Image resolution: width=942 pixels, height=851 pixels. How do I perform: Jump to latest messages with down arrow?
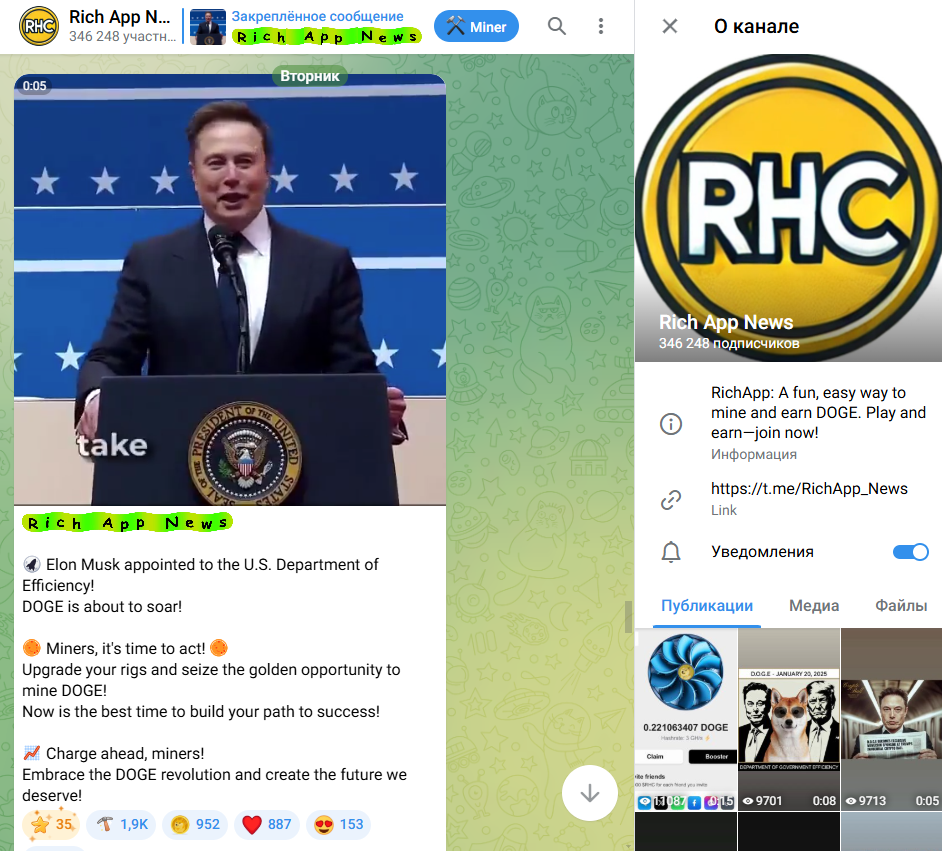coord(589,793)
